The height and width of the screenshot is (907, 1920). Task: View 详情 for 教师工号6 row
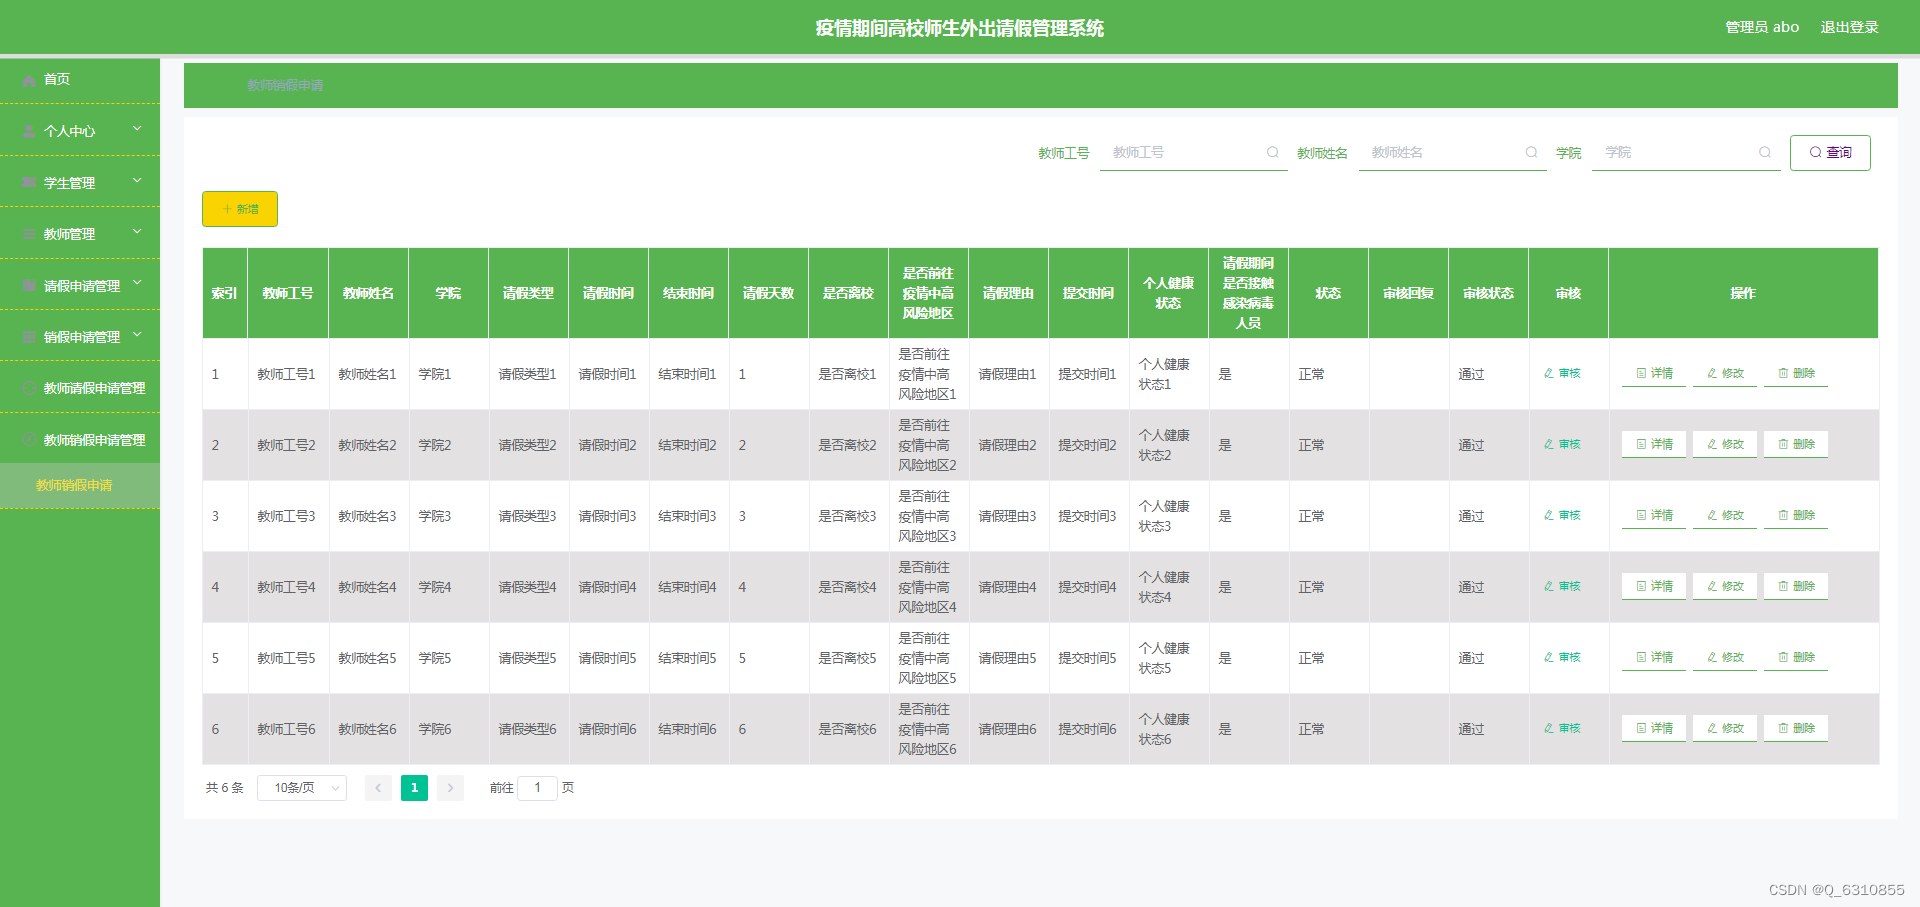(x=1654, y=728)
